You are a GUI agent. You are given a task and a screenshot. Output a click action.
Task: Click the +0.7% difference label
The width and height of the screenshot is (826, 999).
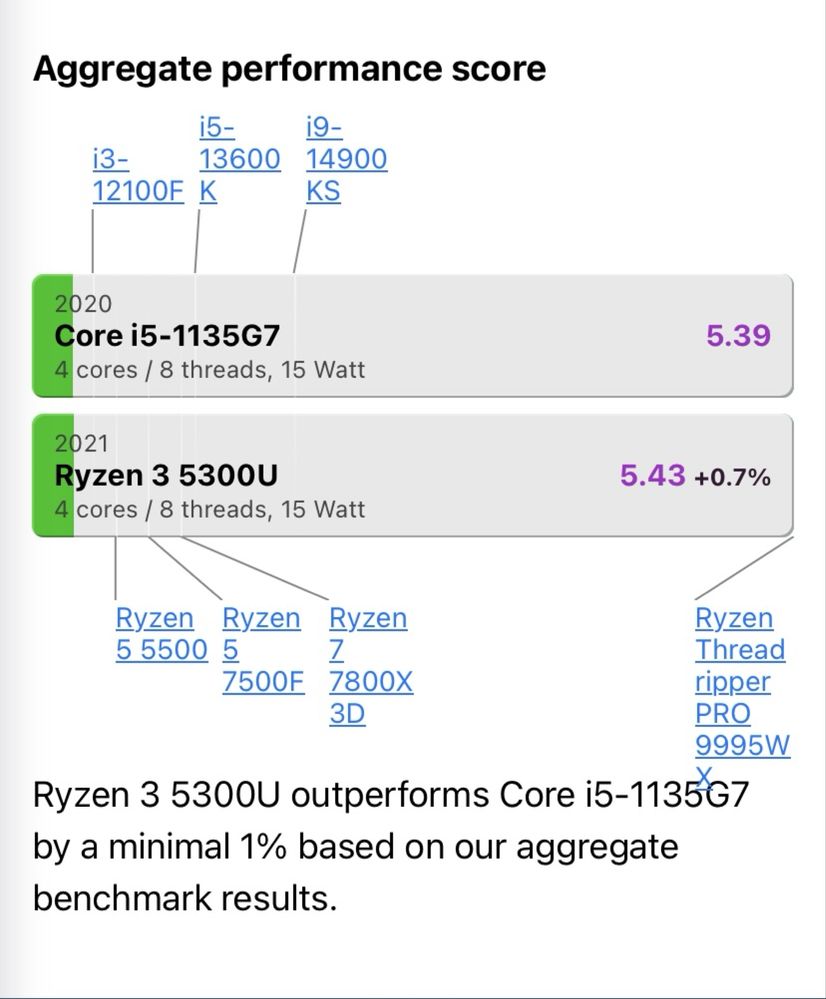[732, 477]
